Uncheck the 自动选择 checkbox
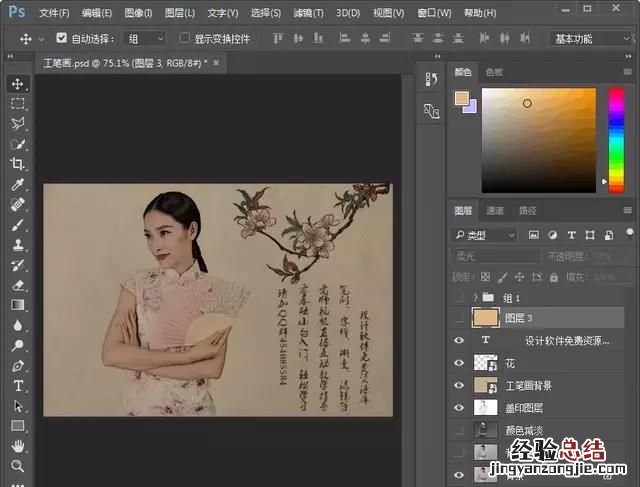 (x=61, y=38)
